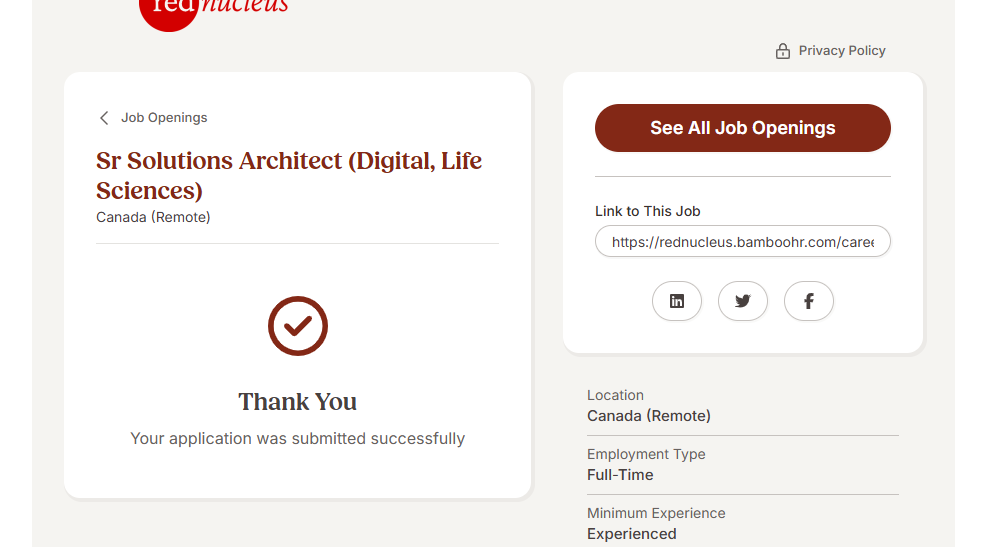Click the Full-Time employment type value
Screen dimensions: 987x547
coord(620,475)
